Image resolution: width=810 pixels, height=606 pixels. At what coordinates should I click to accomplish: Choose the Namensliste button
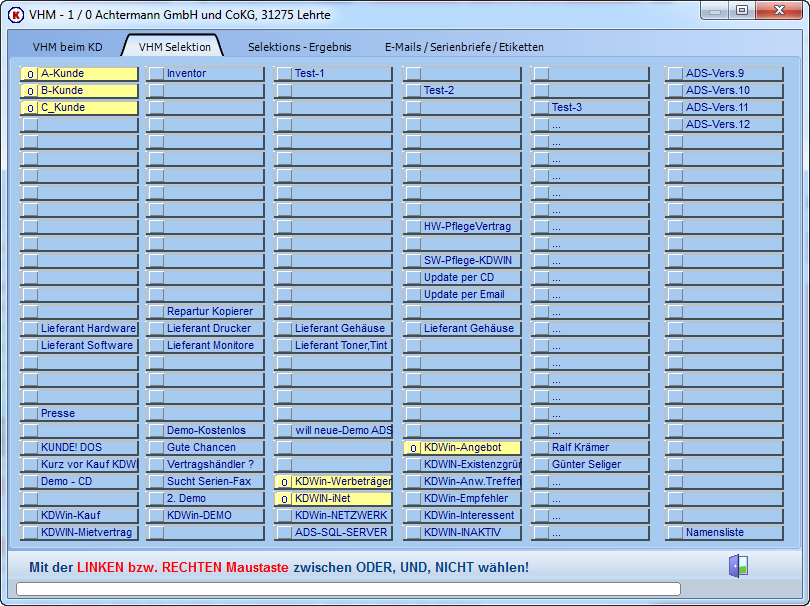[x=724, y=533]
